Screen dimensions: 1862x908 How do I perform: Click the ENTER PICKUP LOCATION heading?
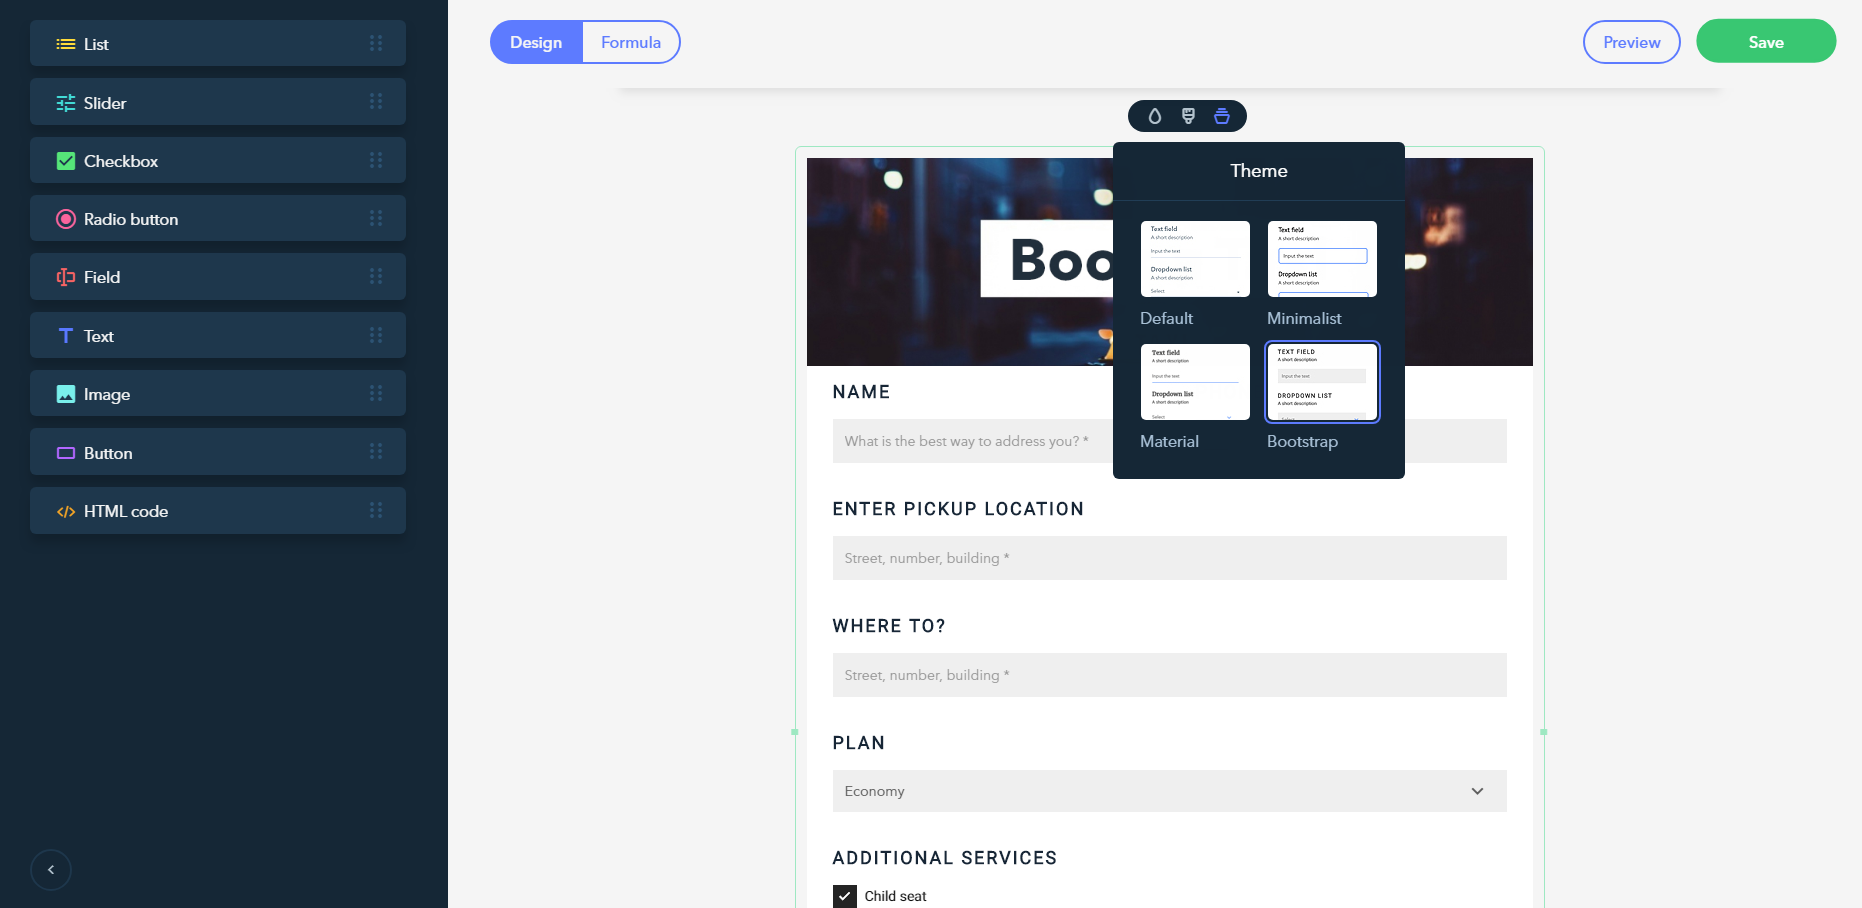click(x=958, y=509)
